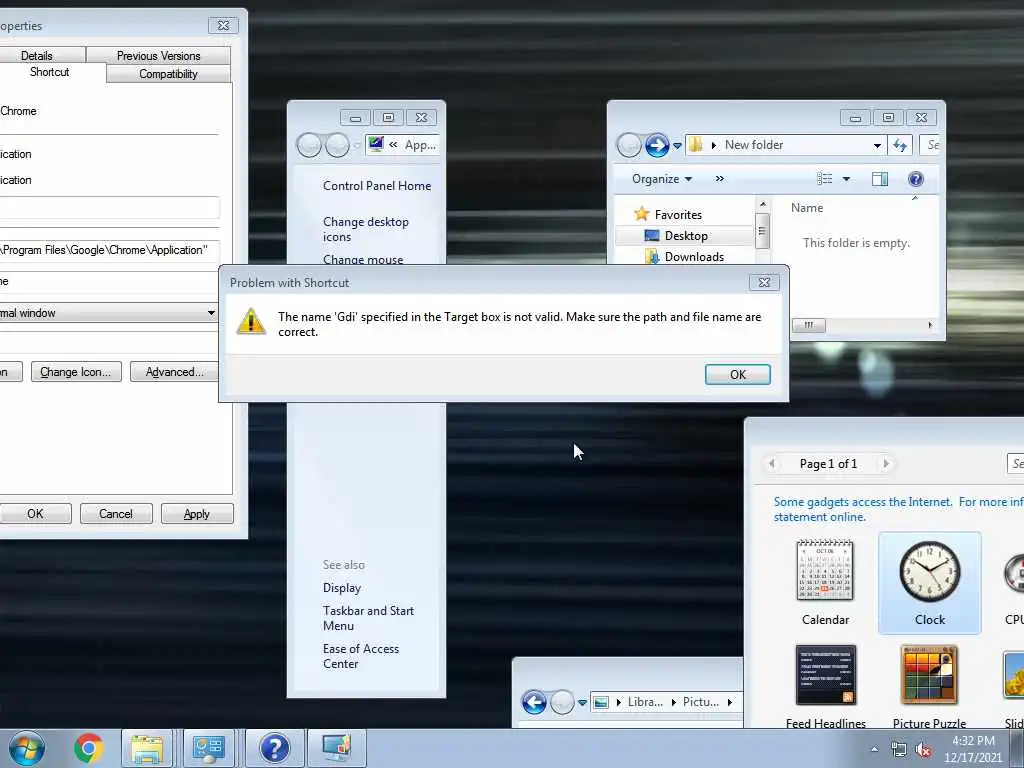Switch to the Details tab
Image resolution: width=1024 pixels, height=768 pixels.
click(37, 56)
